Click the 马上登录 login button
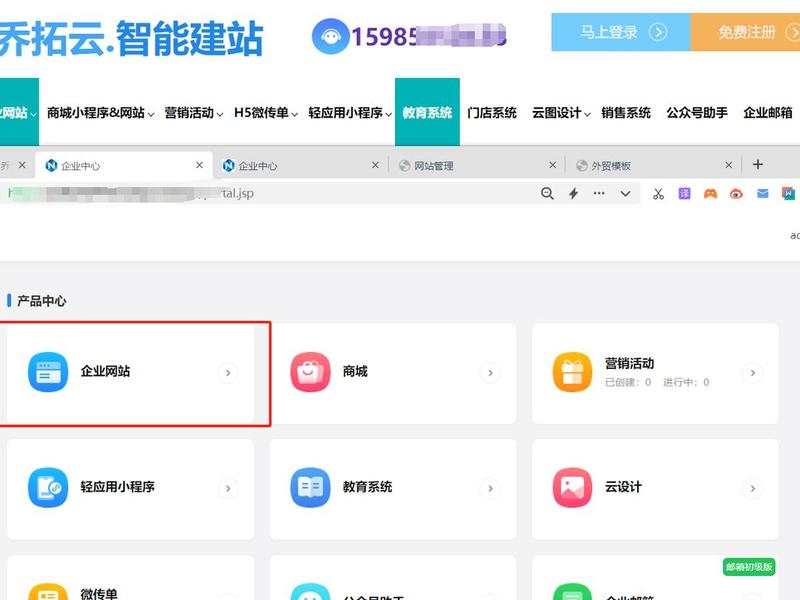The height and width of the screenshot is (600, 800). pyautogui.click(x=620, y=32)
